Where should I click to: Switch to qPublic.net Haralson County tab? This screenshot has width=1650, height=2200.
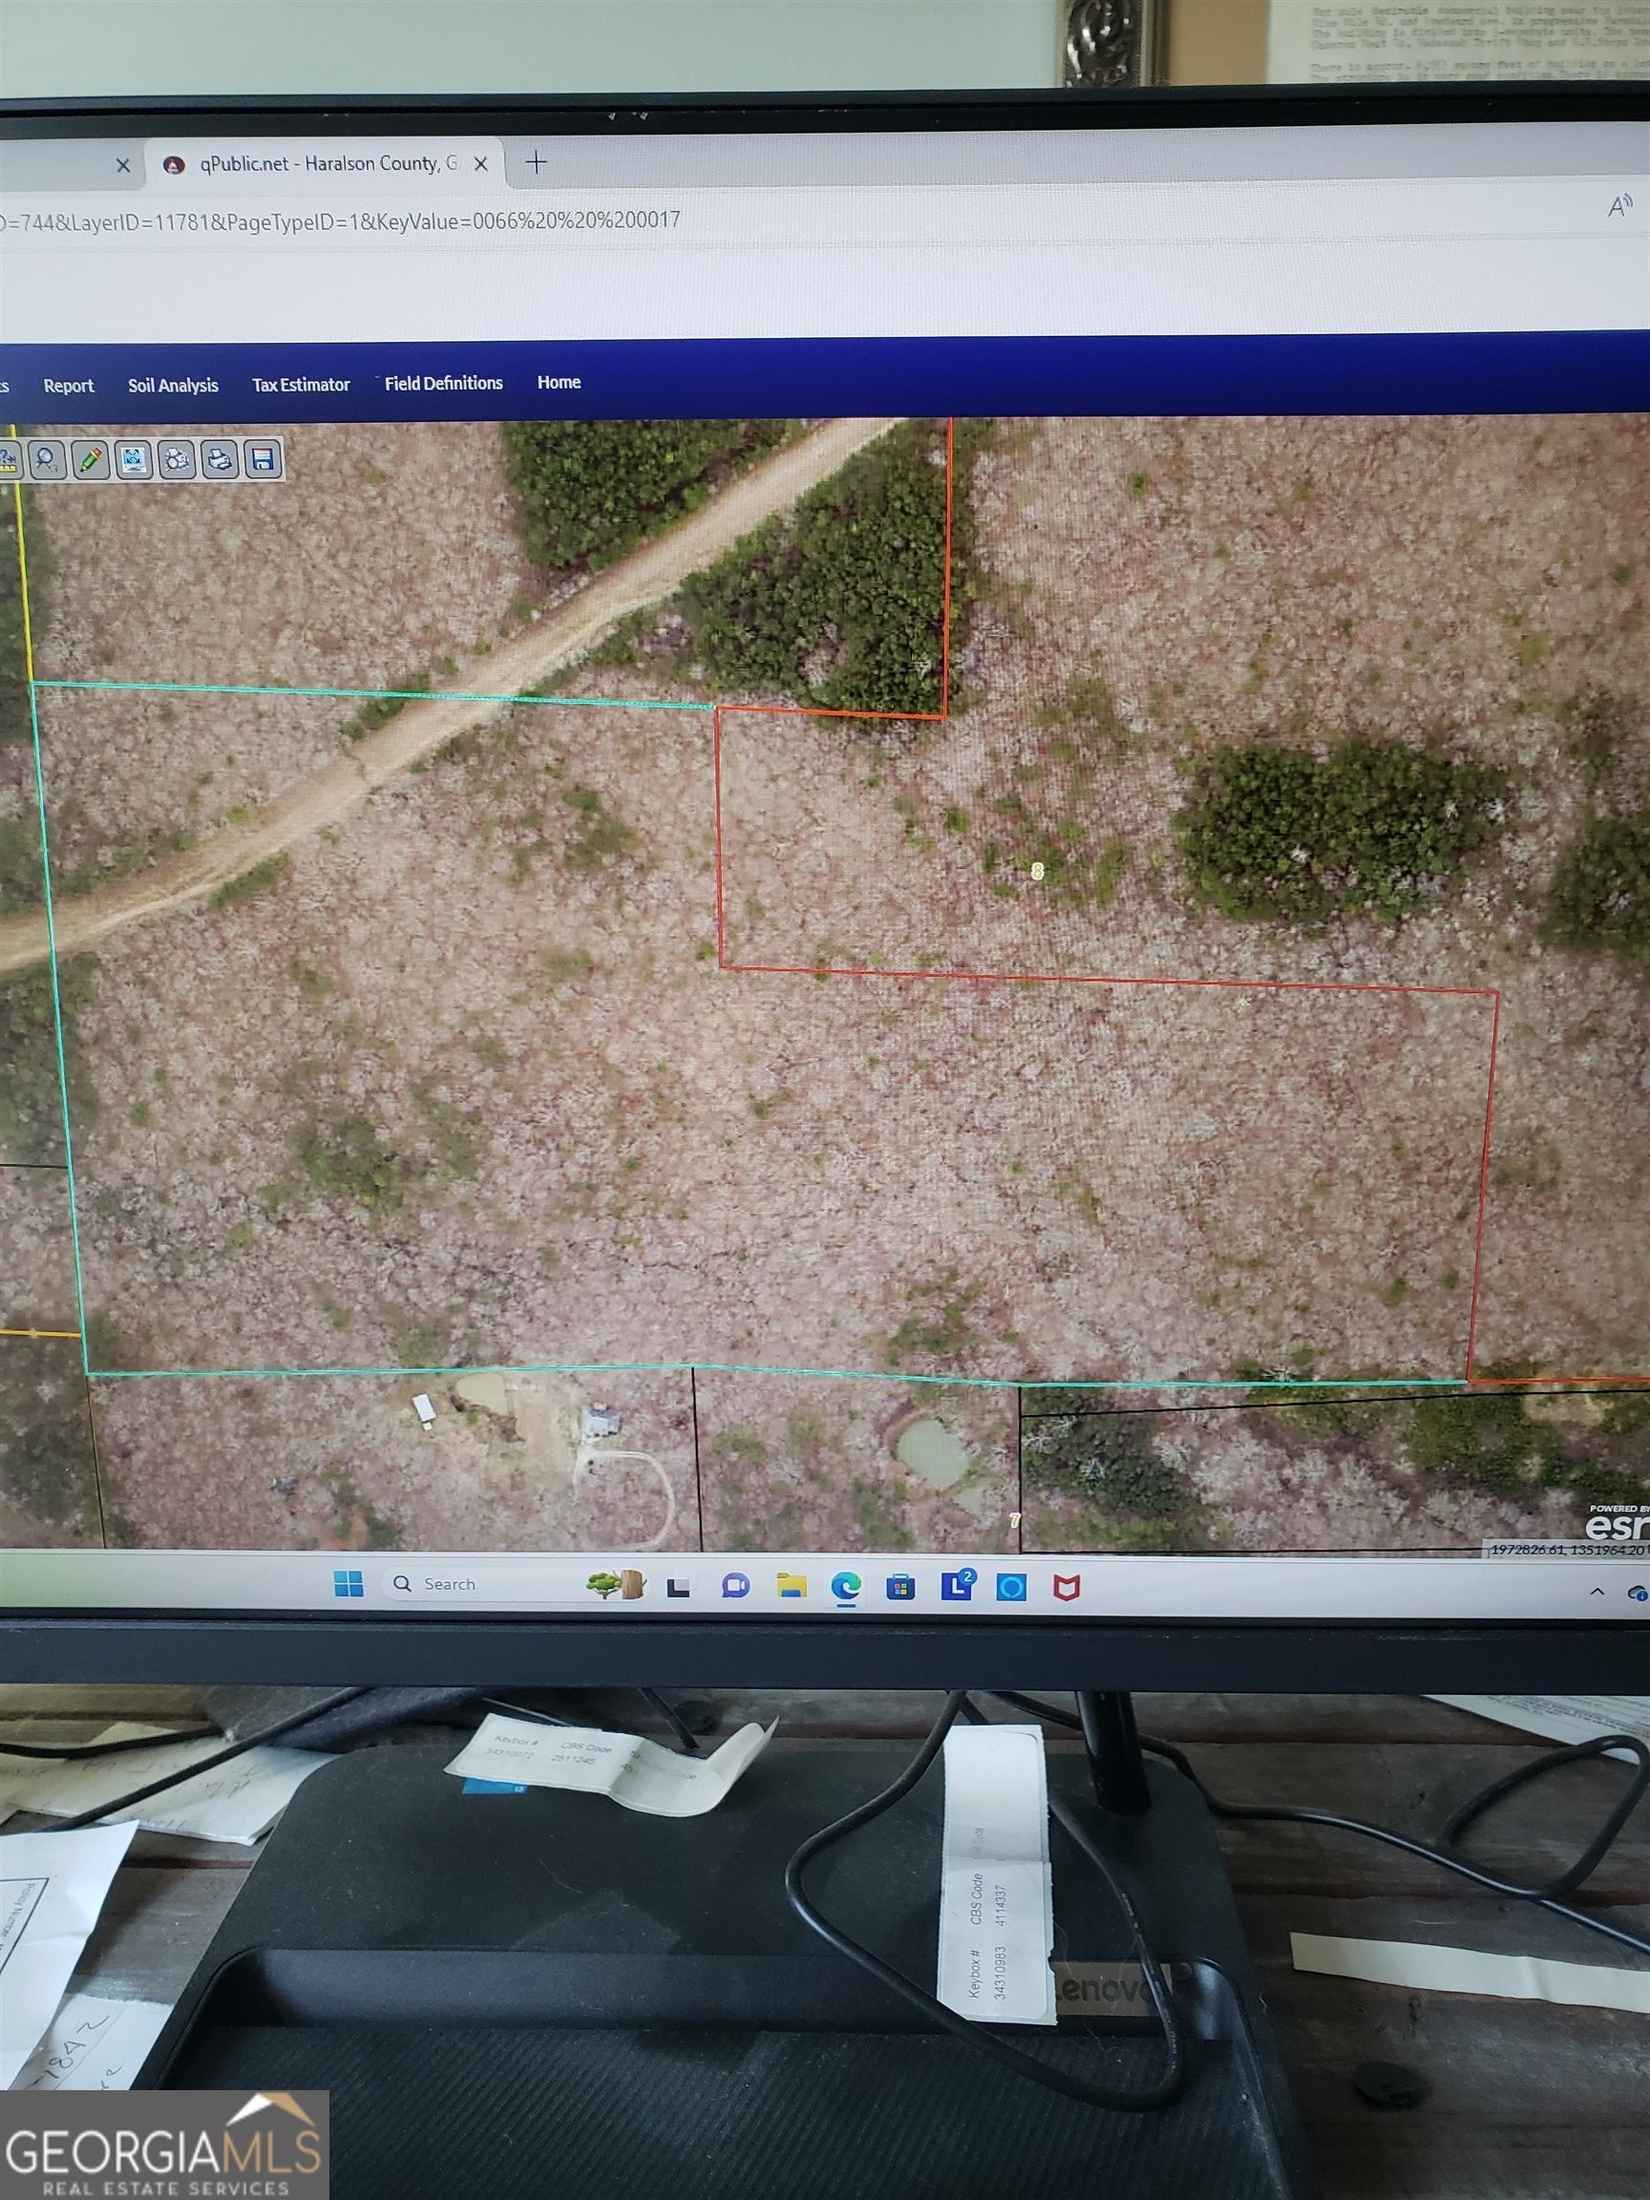point(320,164)
